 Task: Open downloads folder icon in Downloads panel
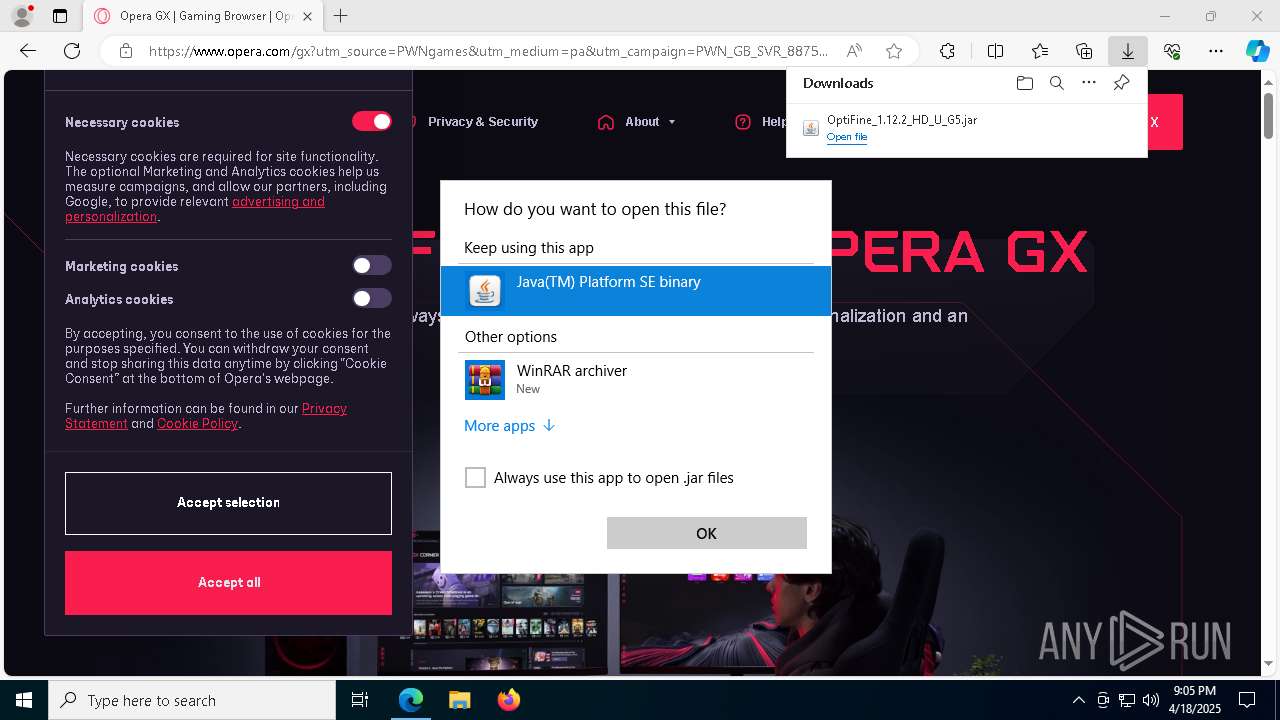click(x=1024, y=83)
